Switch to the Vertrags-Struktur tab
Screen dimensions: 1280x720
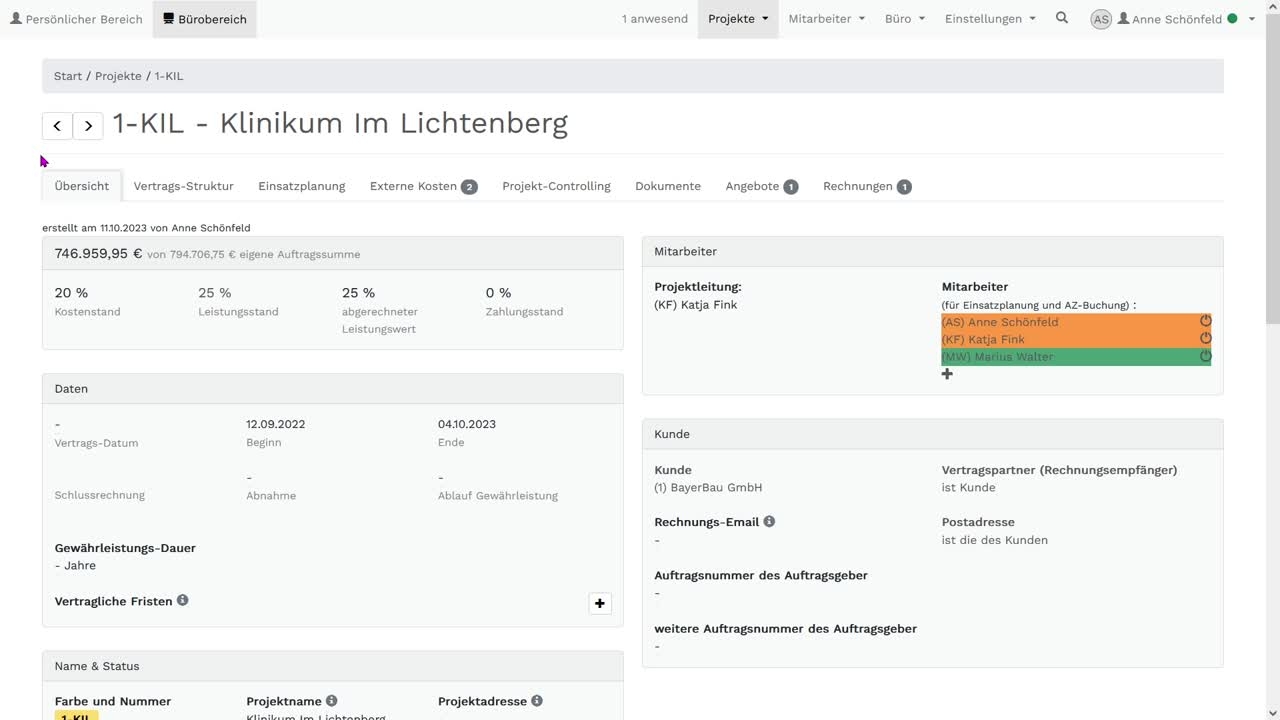pos(183,186)
